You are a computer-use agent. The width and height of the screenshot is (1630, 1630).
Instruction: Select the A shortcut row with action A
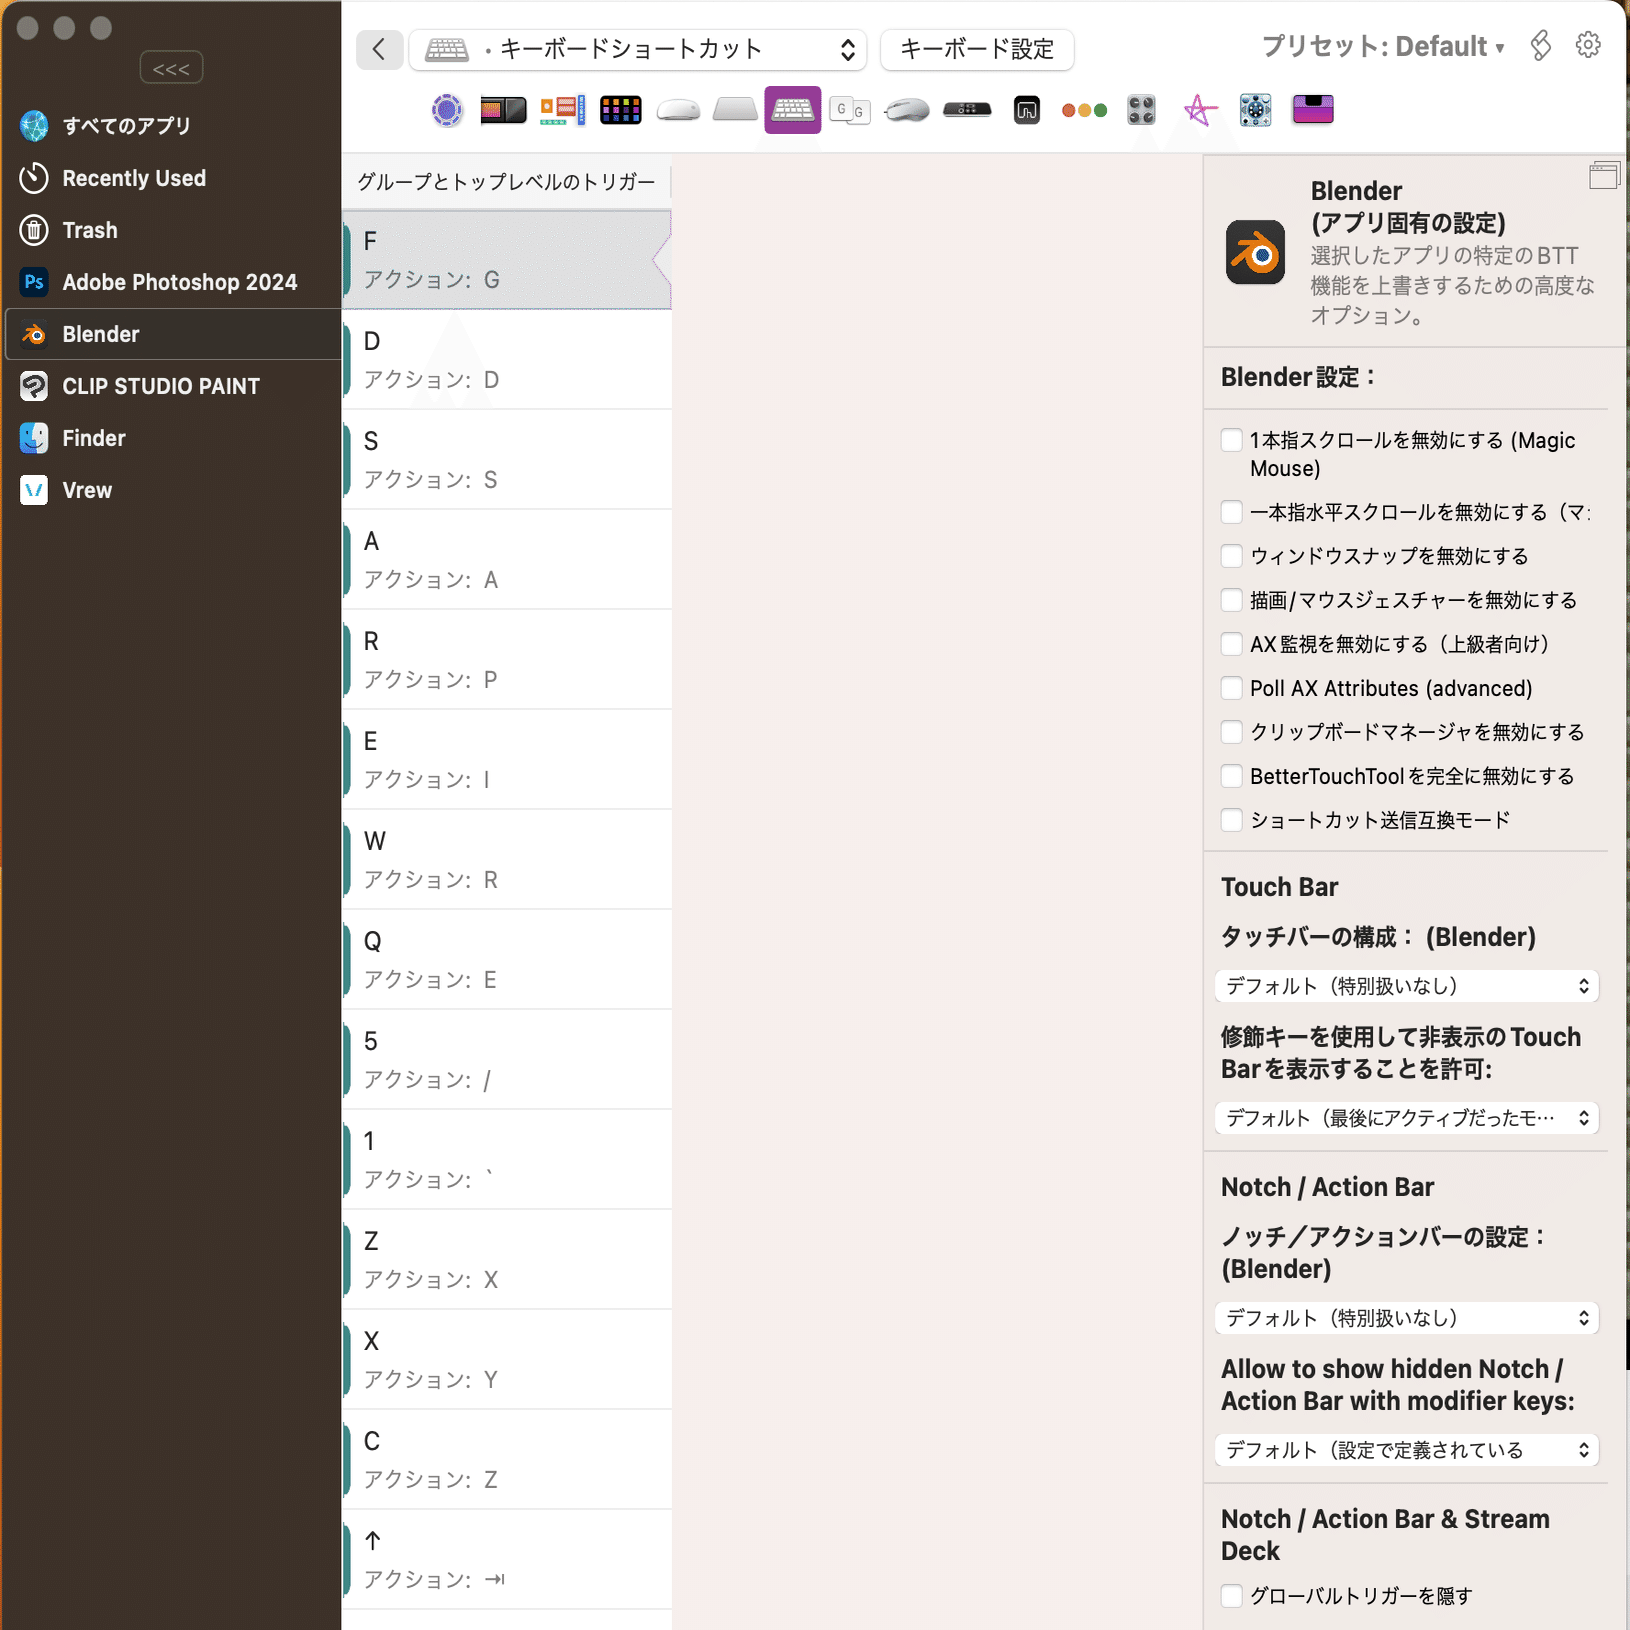pyautogui.click(x=507, y=560)
